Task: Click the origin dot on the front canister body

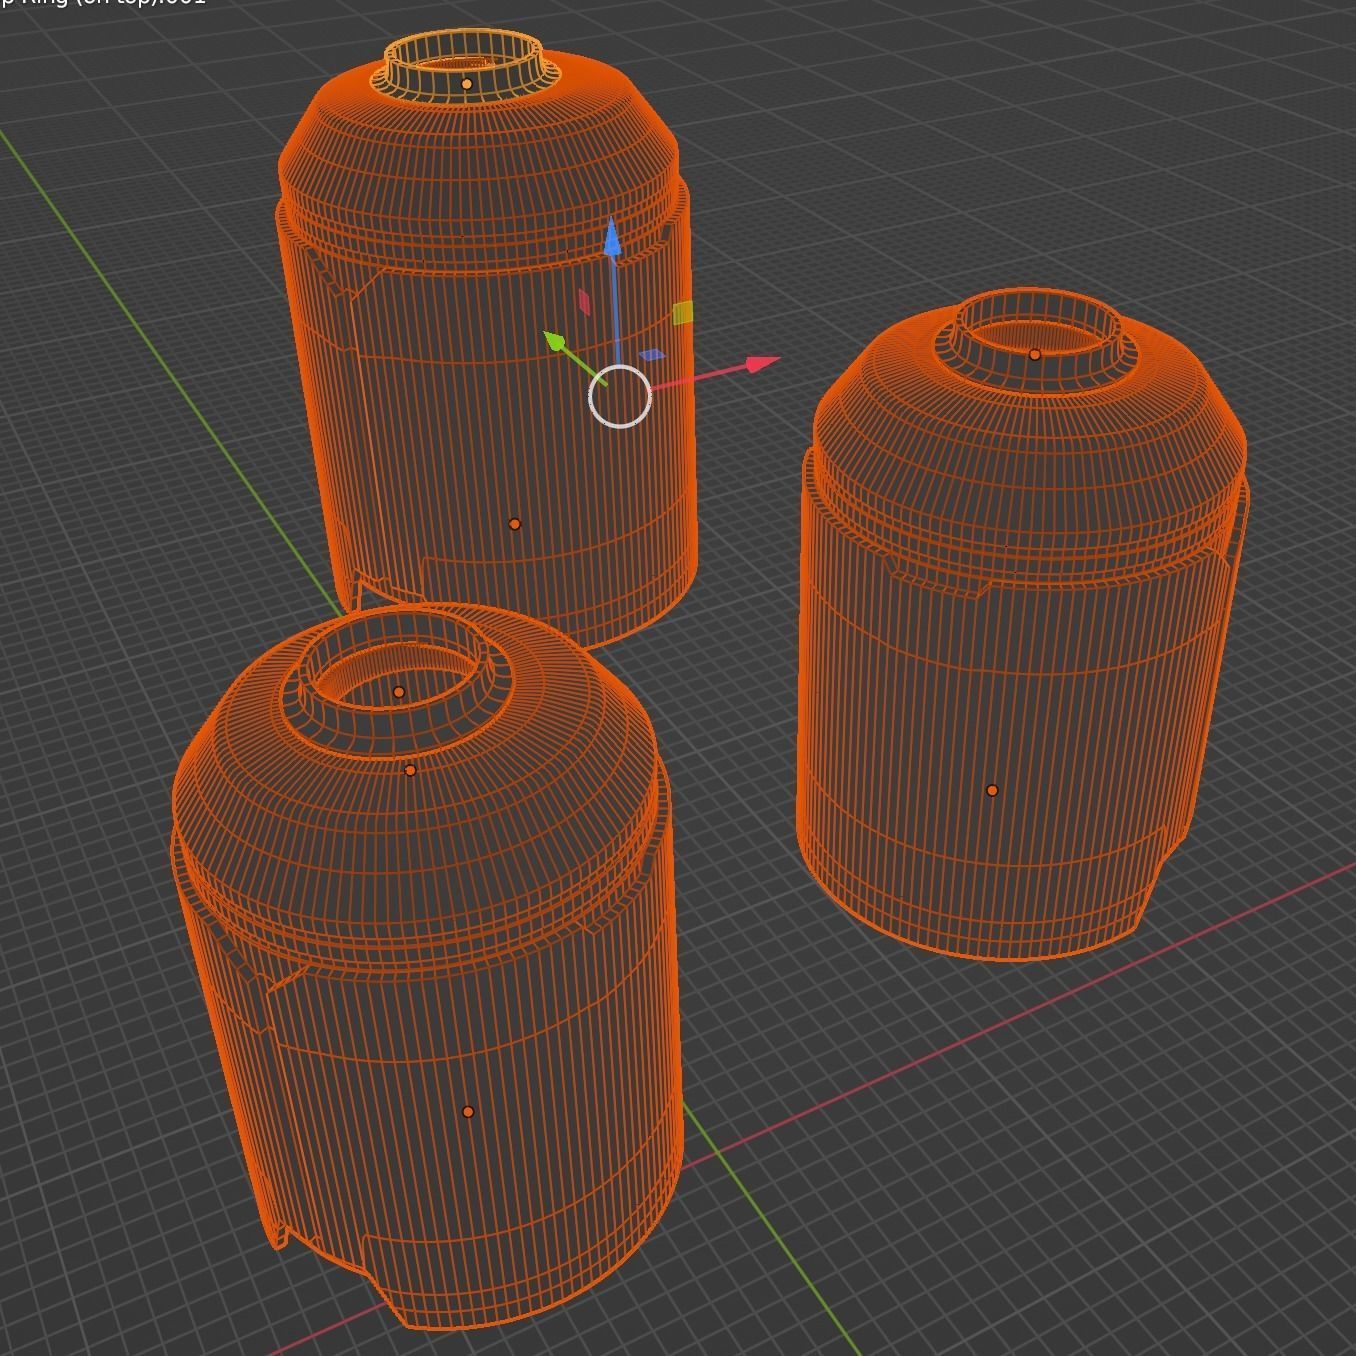Action: tap(468, 1111)
